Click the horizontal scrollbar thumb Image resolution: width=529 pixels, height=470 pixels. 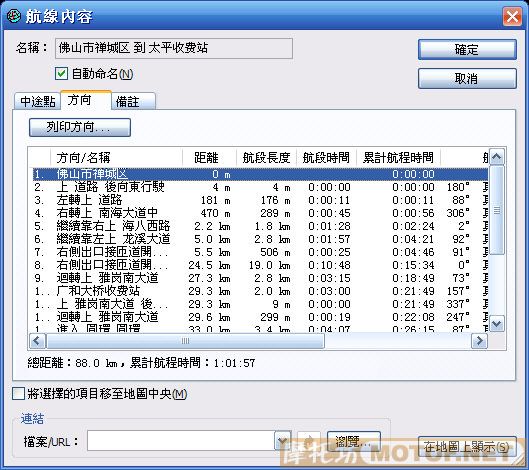pos(185,341)
